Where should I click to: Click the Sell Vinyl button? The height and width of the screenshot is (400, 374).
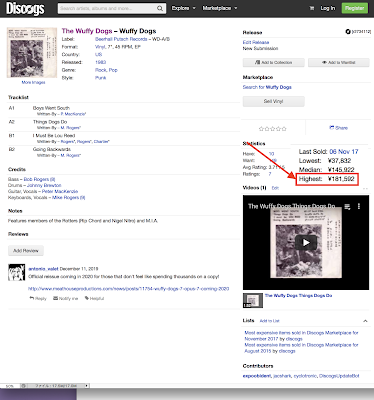(x=273, y=101)
